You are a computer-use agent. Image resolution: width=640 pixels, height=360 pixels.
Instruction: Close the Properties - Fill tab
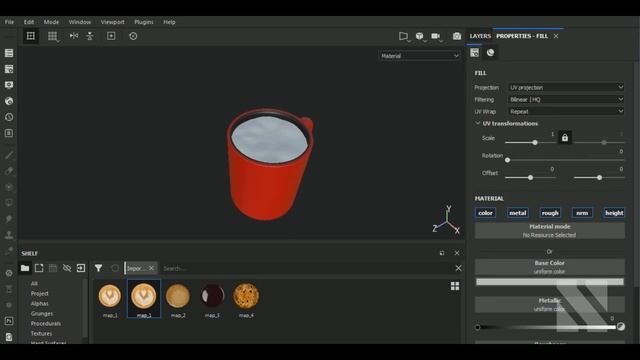556,36
